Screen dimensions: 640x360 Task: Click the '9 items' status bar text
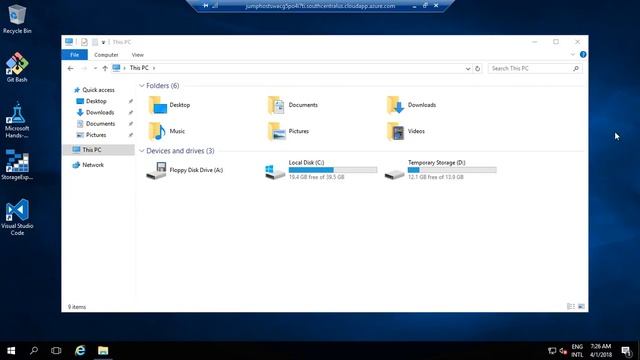77,307
